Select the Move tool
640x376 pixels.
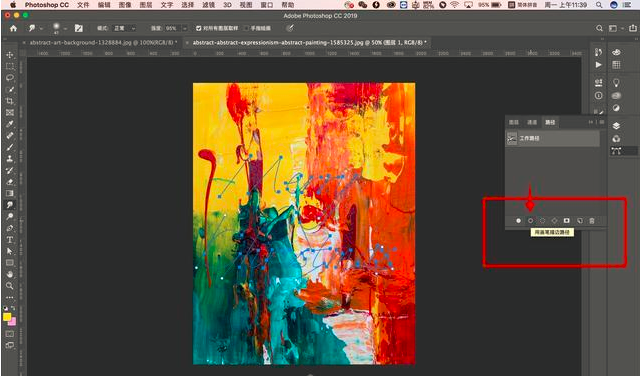point(10,55)
